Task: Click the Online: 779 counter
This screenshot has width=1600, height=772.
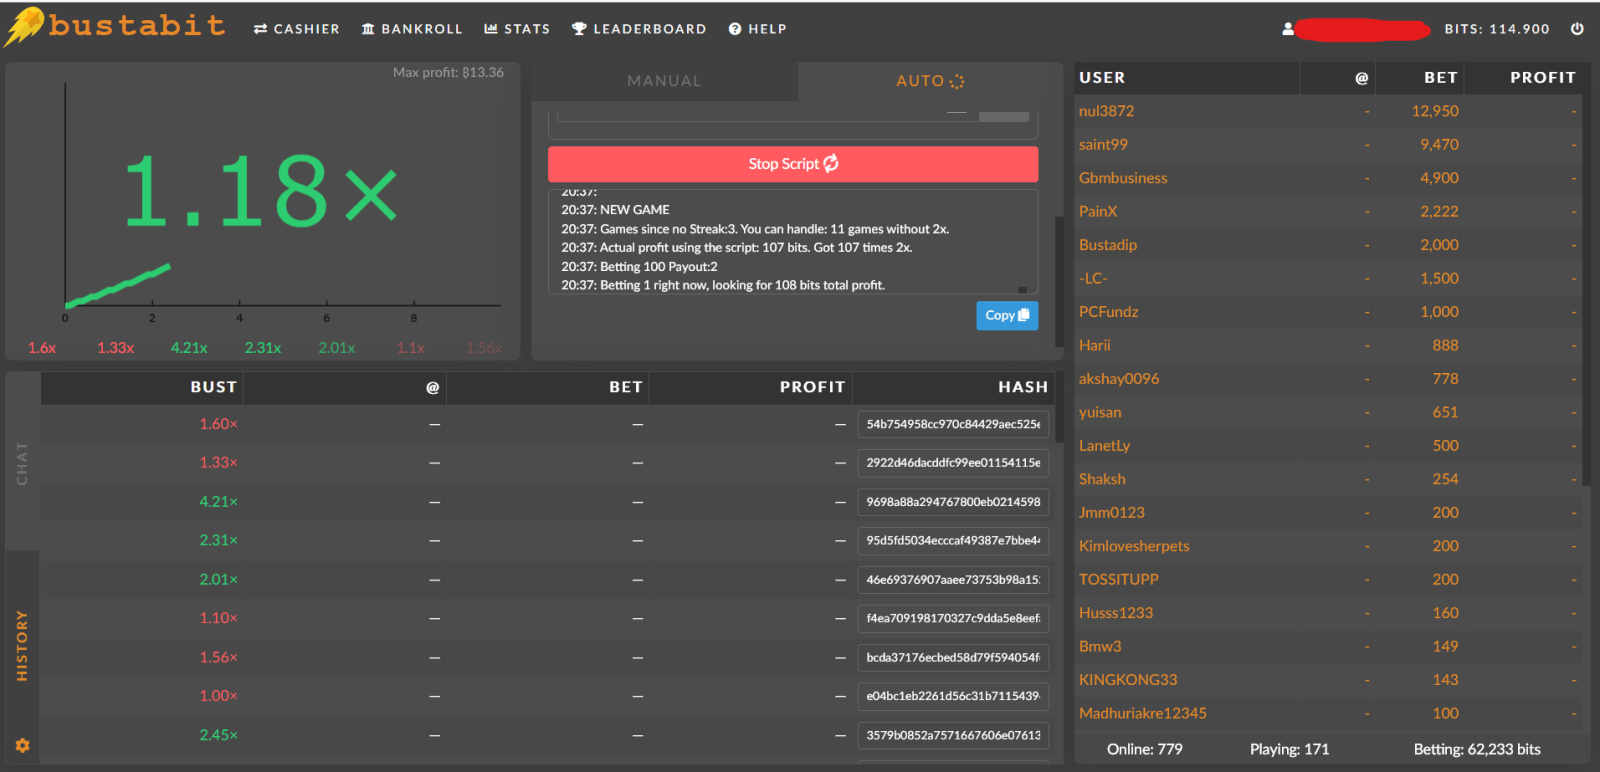Action: [1144, 749]
